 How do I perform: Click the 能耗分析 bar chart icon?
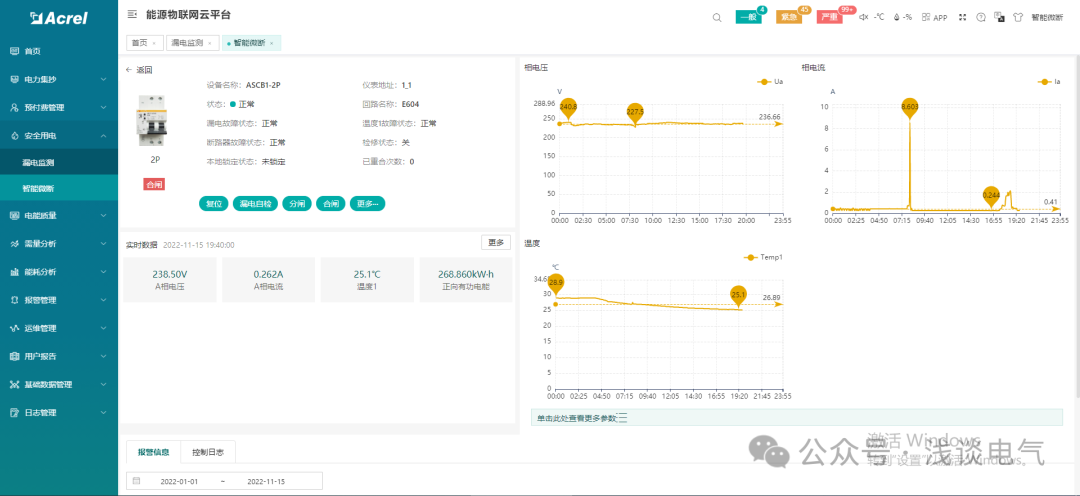pyautogui.click(x=14, y=272)
